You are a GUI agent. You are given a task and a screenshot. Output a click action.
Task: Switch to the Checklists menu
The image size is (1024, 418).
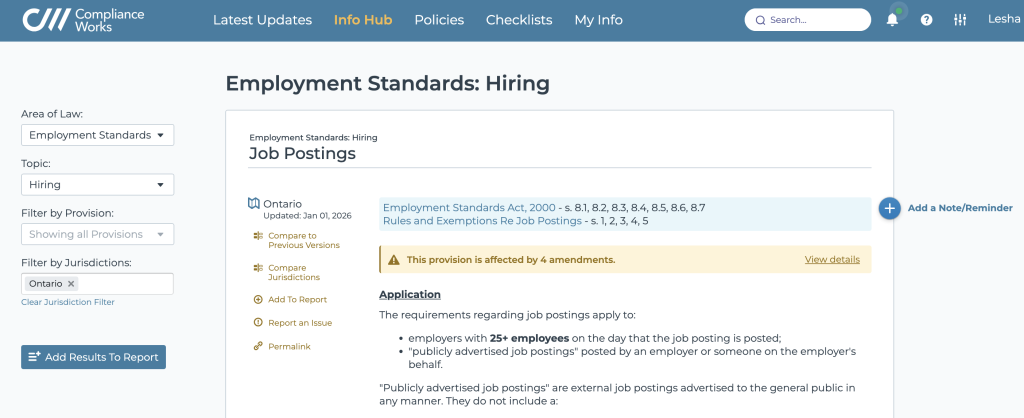[x=519, y=20]
